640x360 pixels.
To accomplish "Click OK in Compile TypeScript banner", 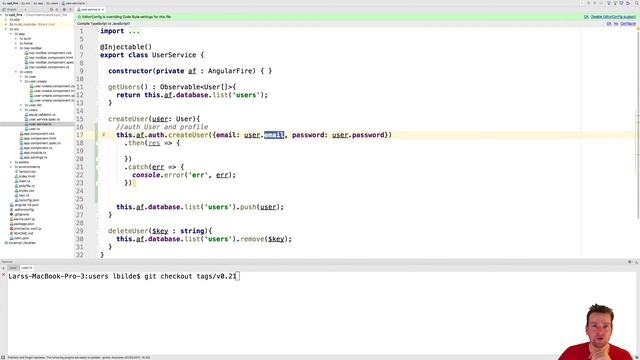I will [609, 24].
